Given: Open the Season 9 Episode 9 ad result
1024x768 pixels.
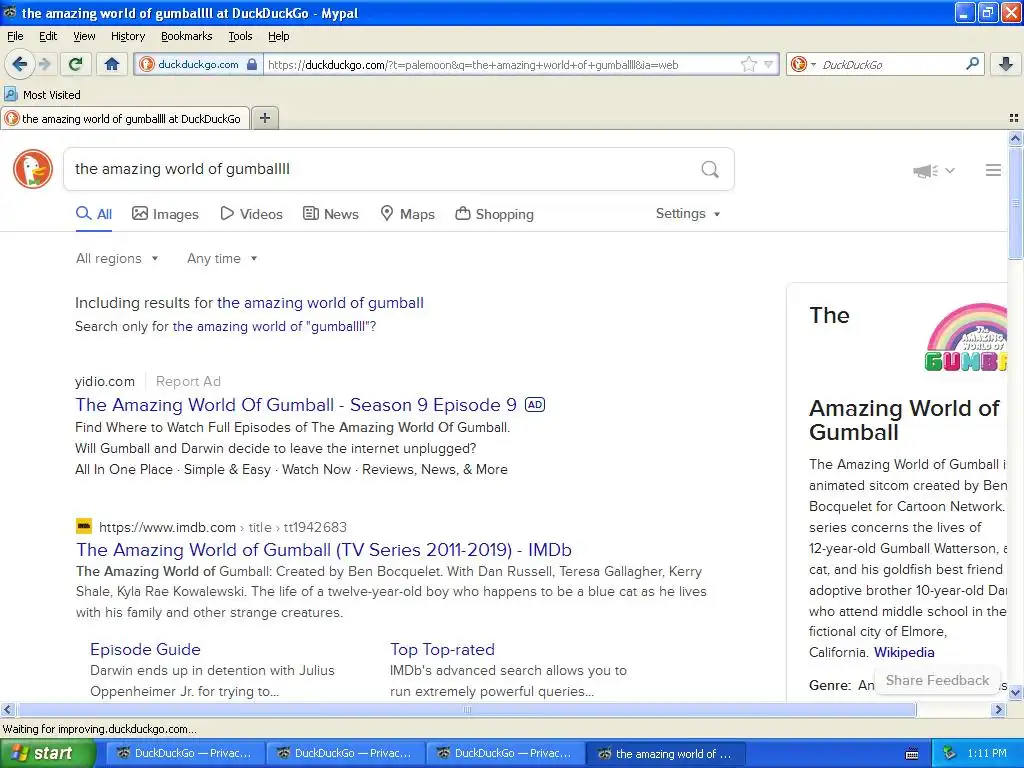Looking at the screenshot, I should (296, 405).
